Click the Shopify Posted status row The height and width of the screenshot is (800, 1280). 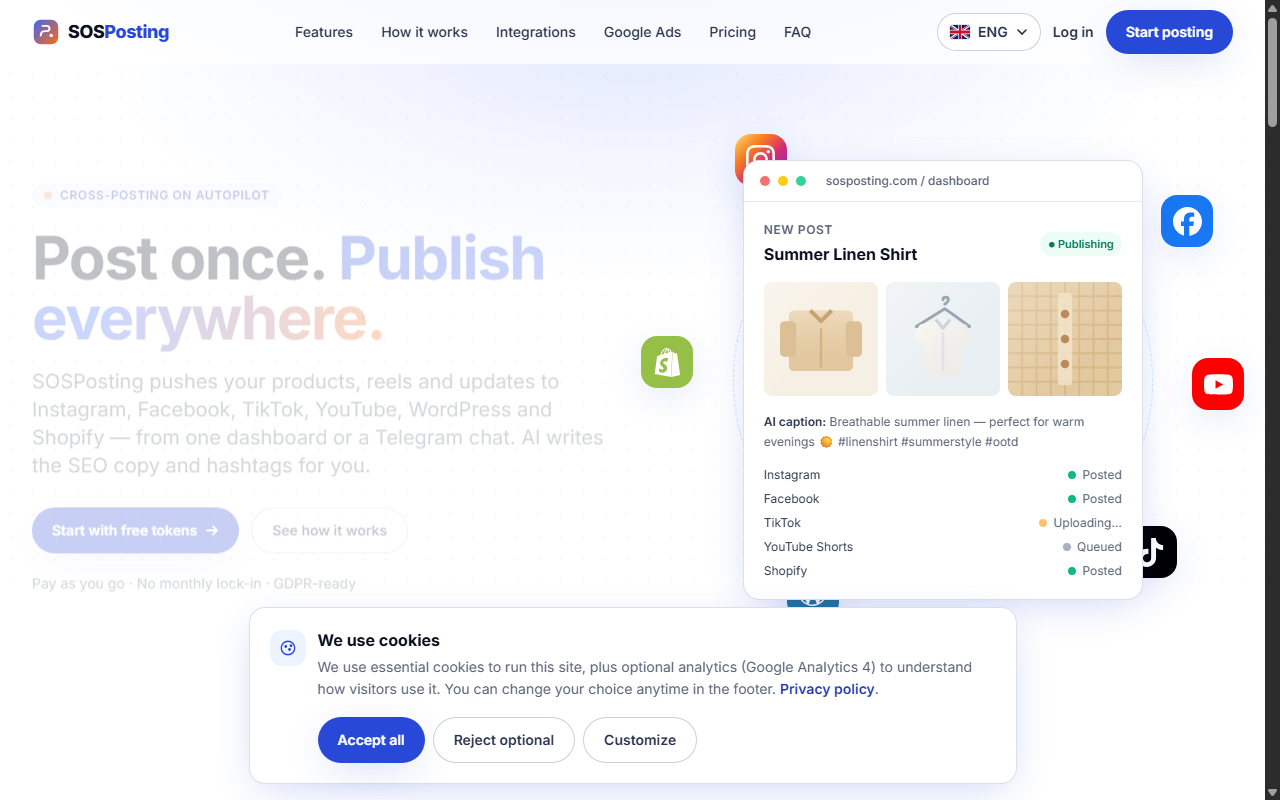click(x=943, y=571)
